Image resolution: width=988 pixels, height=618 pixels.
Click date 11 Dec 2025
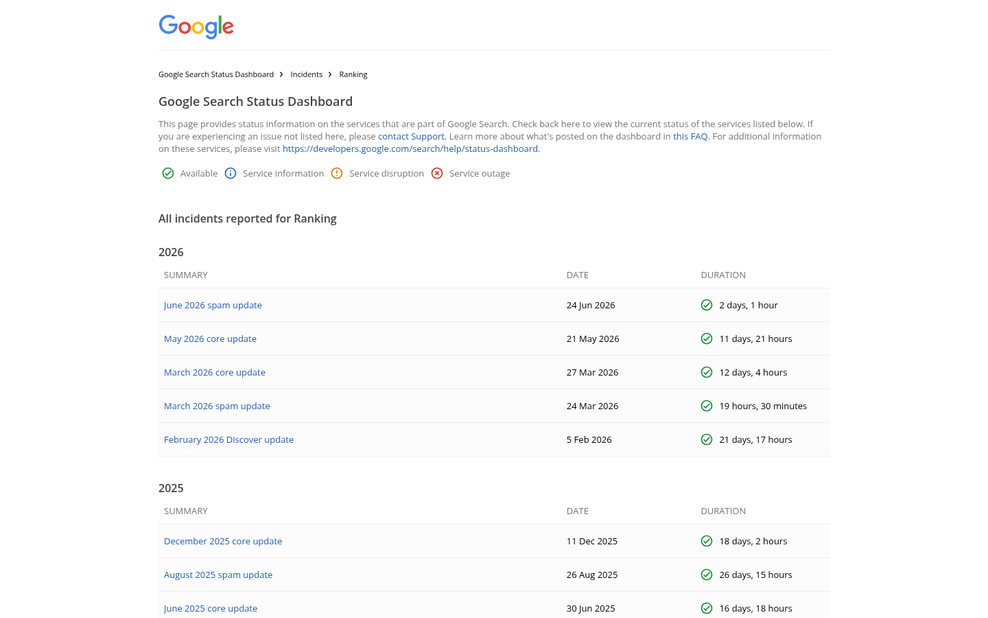[x=592, y=541]
